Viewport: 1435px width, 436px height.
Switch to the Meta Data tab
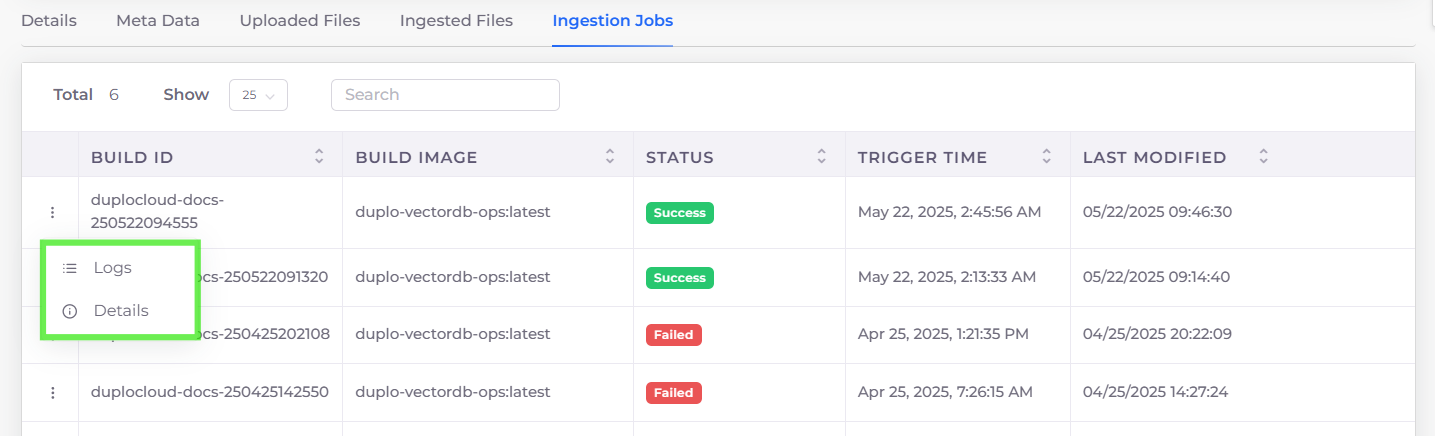[158, 20]
